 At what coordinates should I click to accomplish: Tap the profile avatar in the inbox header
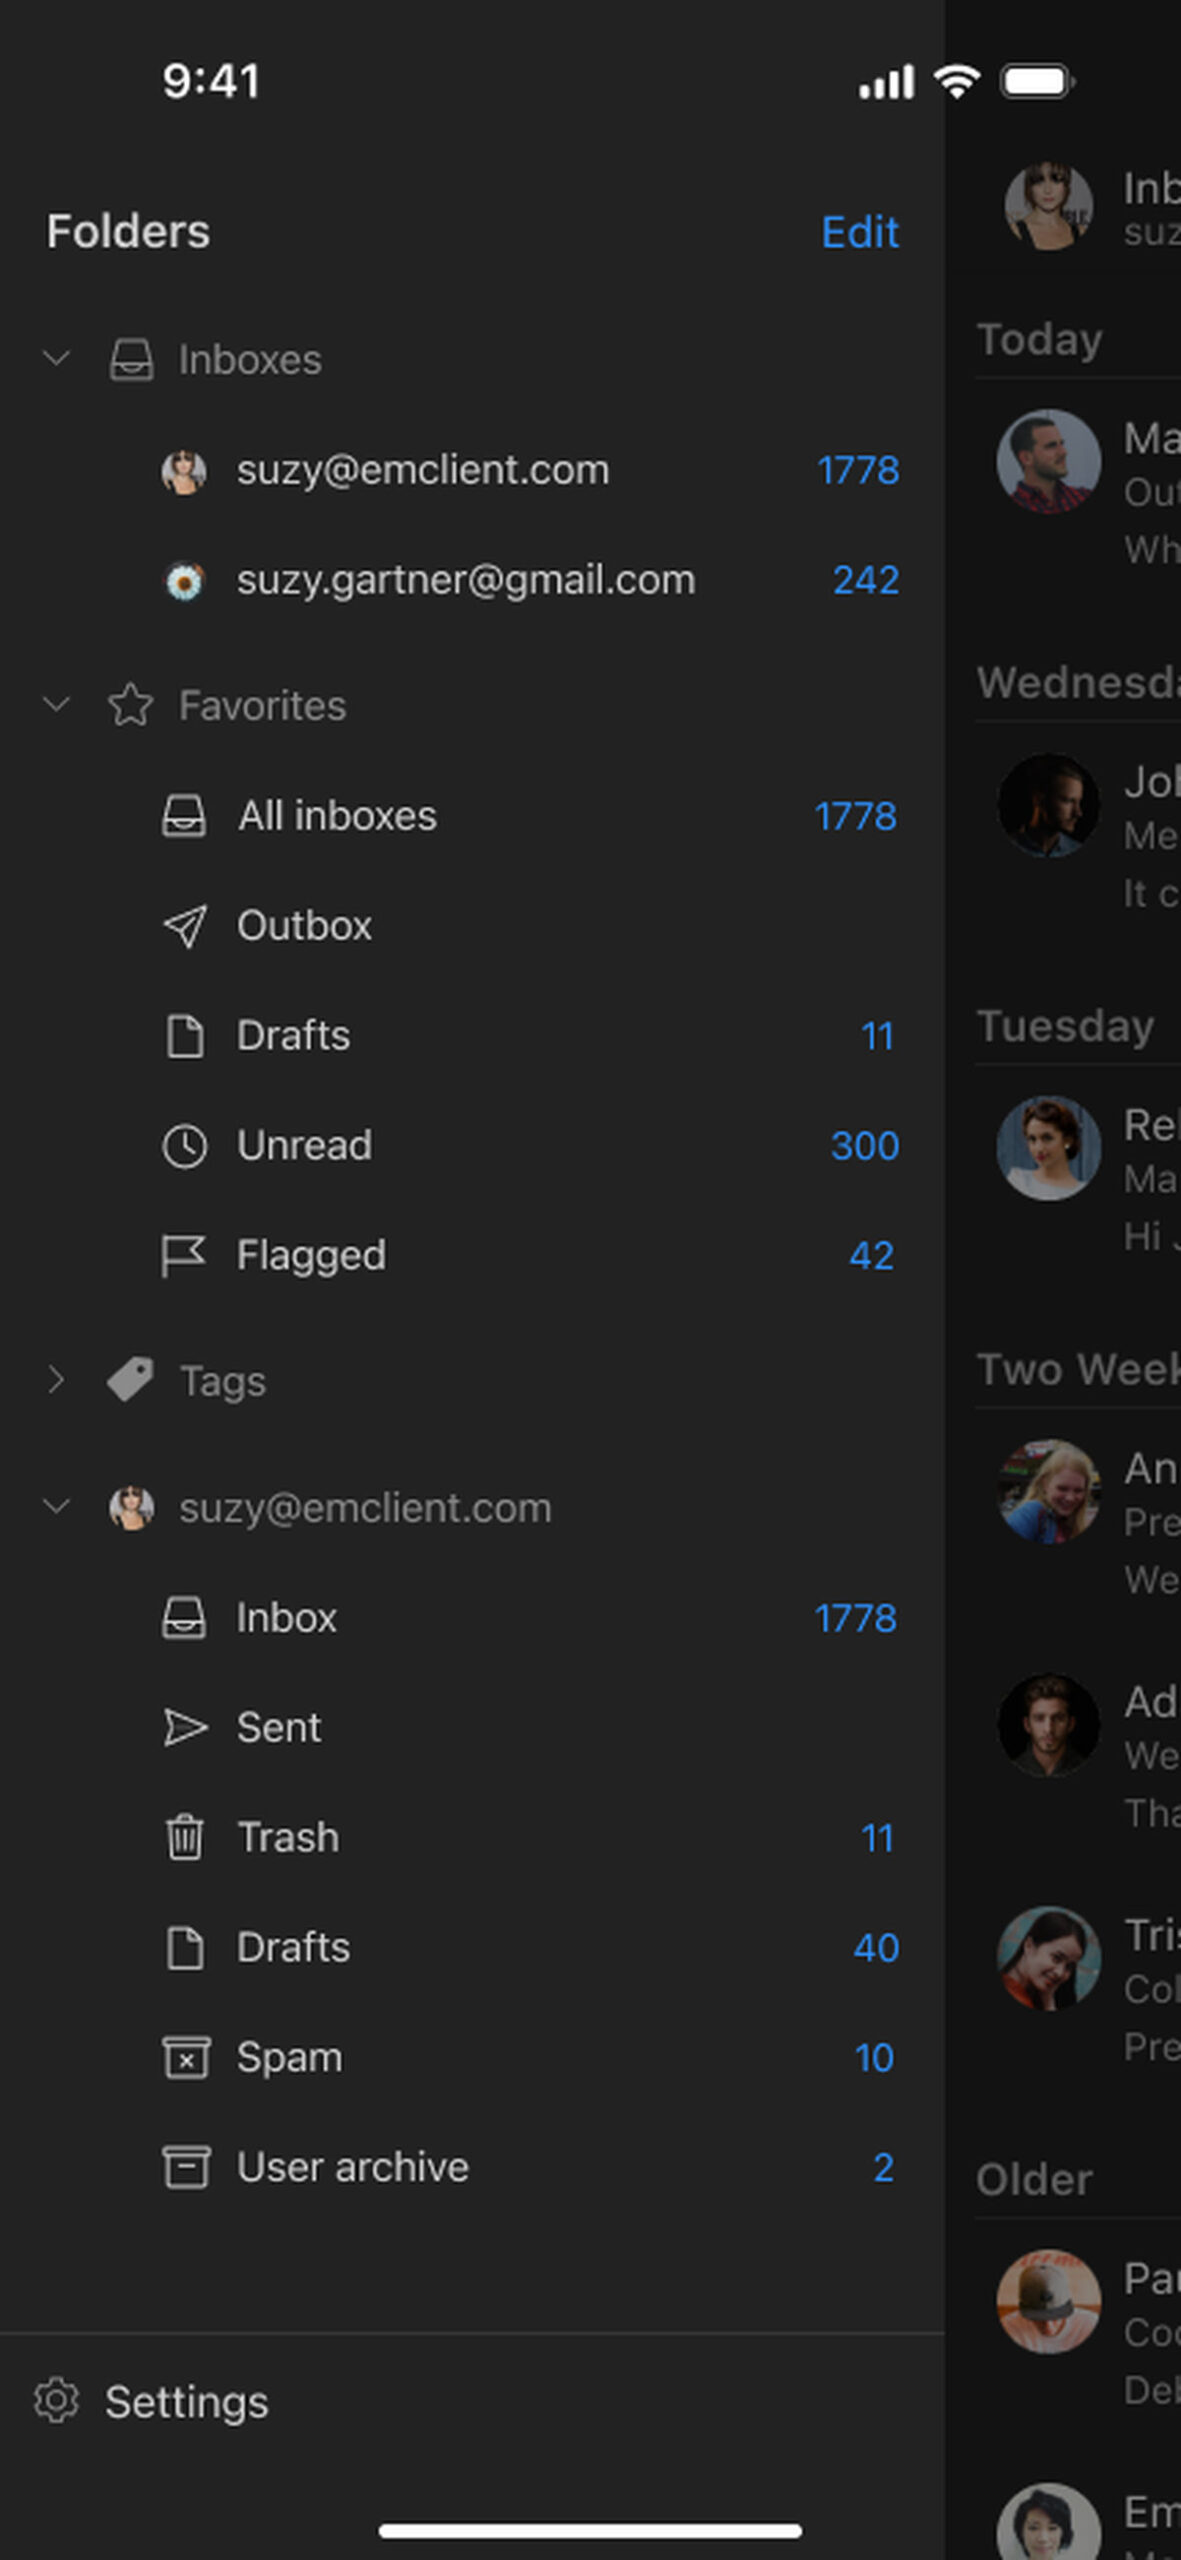click(x=1048, y=205)
